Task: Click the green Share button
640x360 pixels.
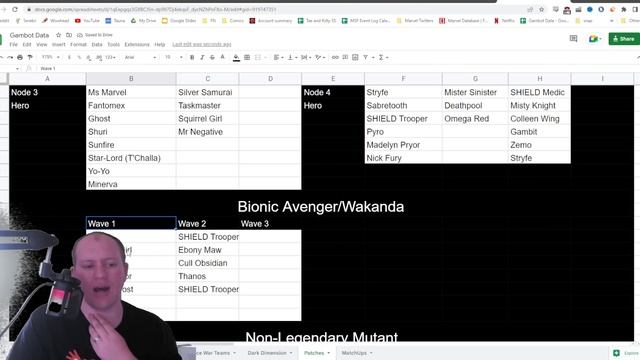Action: pyautogui.click(x=624, y=39)
